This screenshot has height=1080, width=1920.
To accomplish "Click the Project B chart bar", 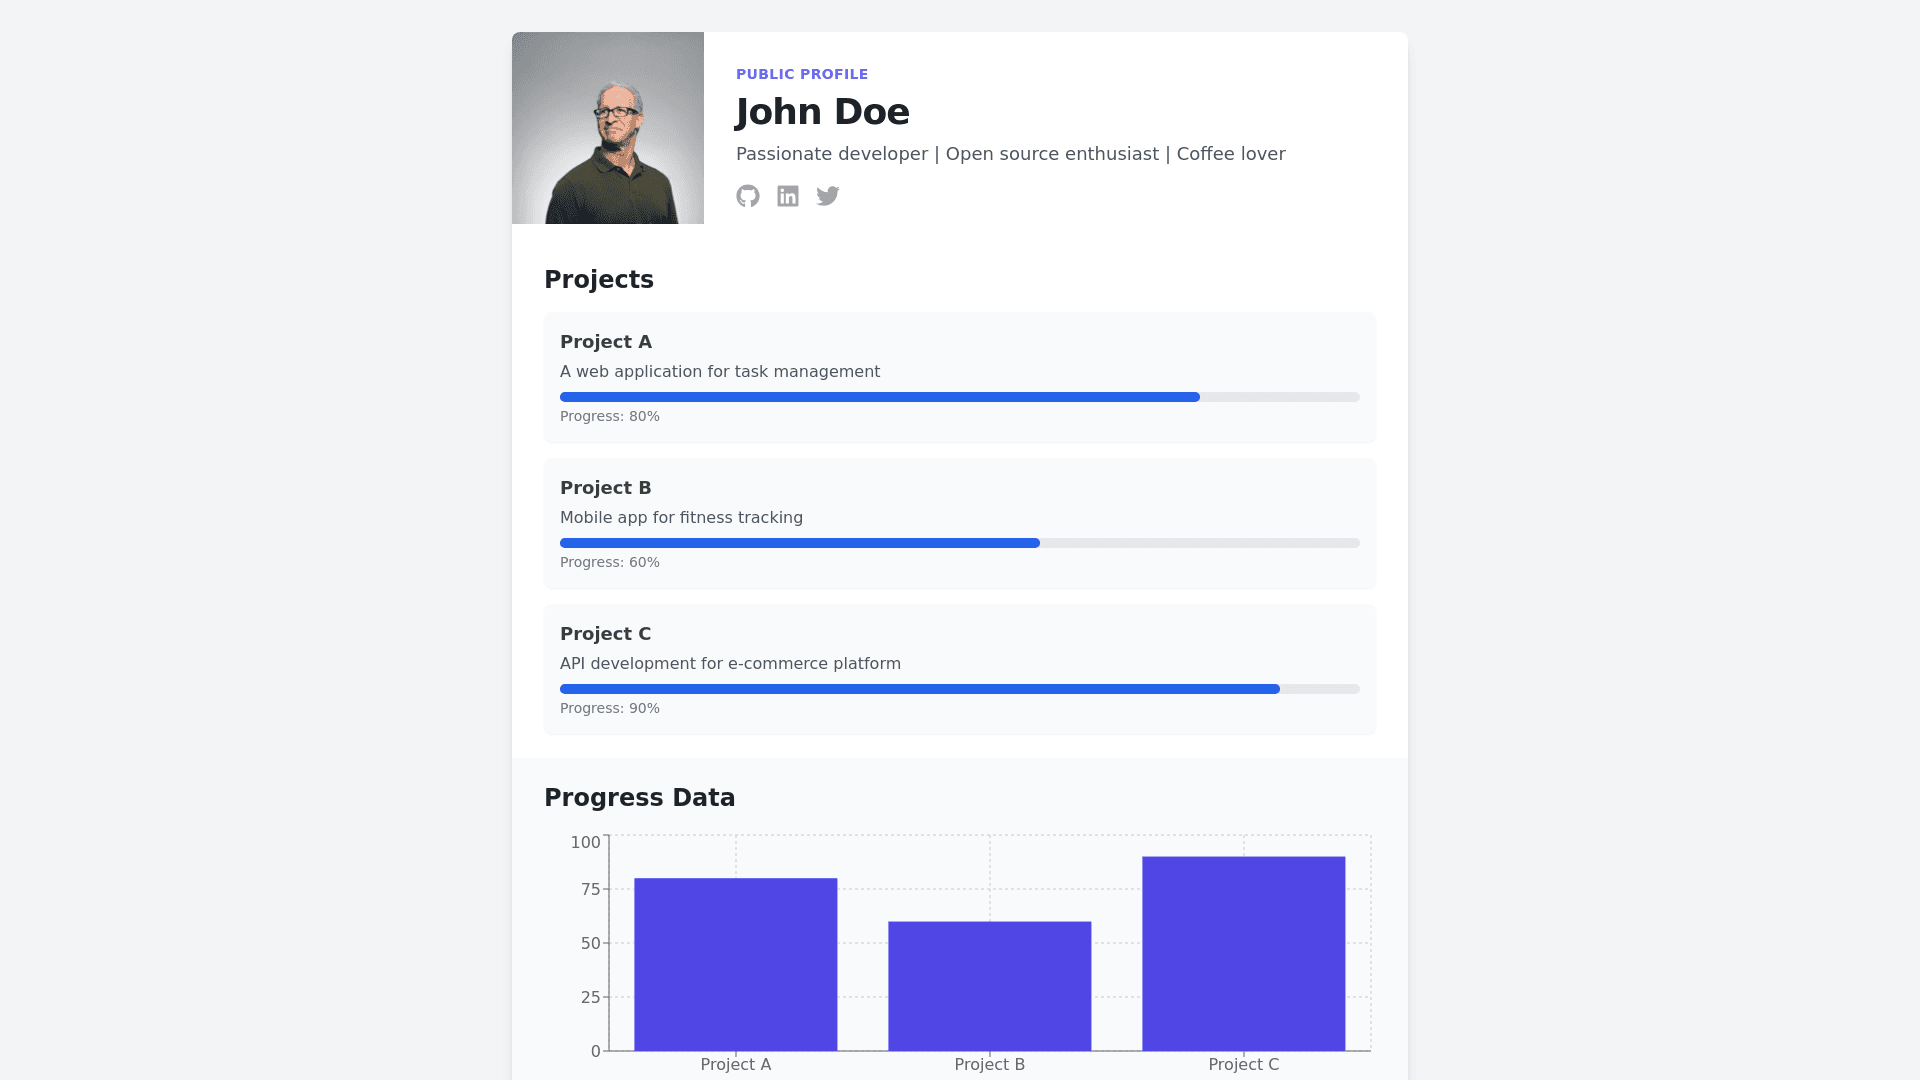I will (x=989, y=986).
